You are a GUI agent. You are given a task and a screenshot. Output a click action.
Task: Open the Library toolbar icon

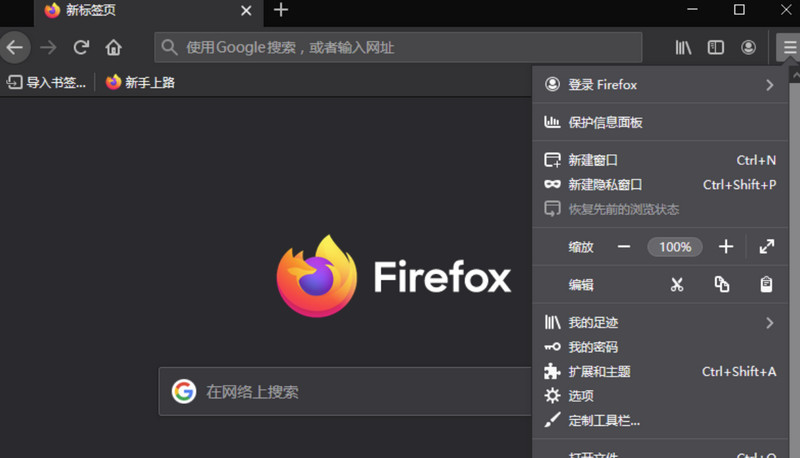point(683,47)
